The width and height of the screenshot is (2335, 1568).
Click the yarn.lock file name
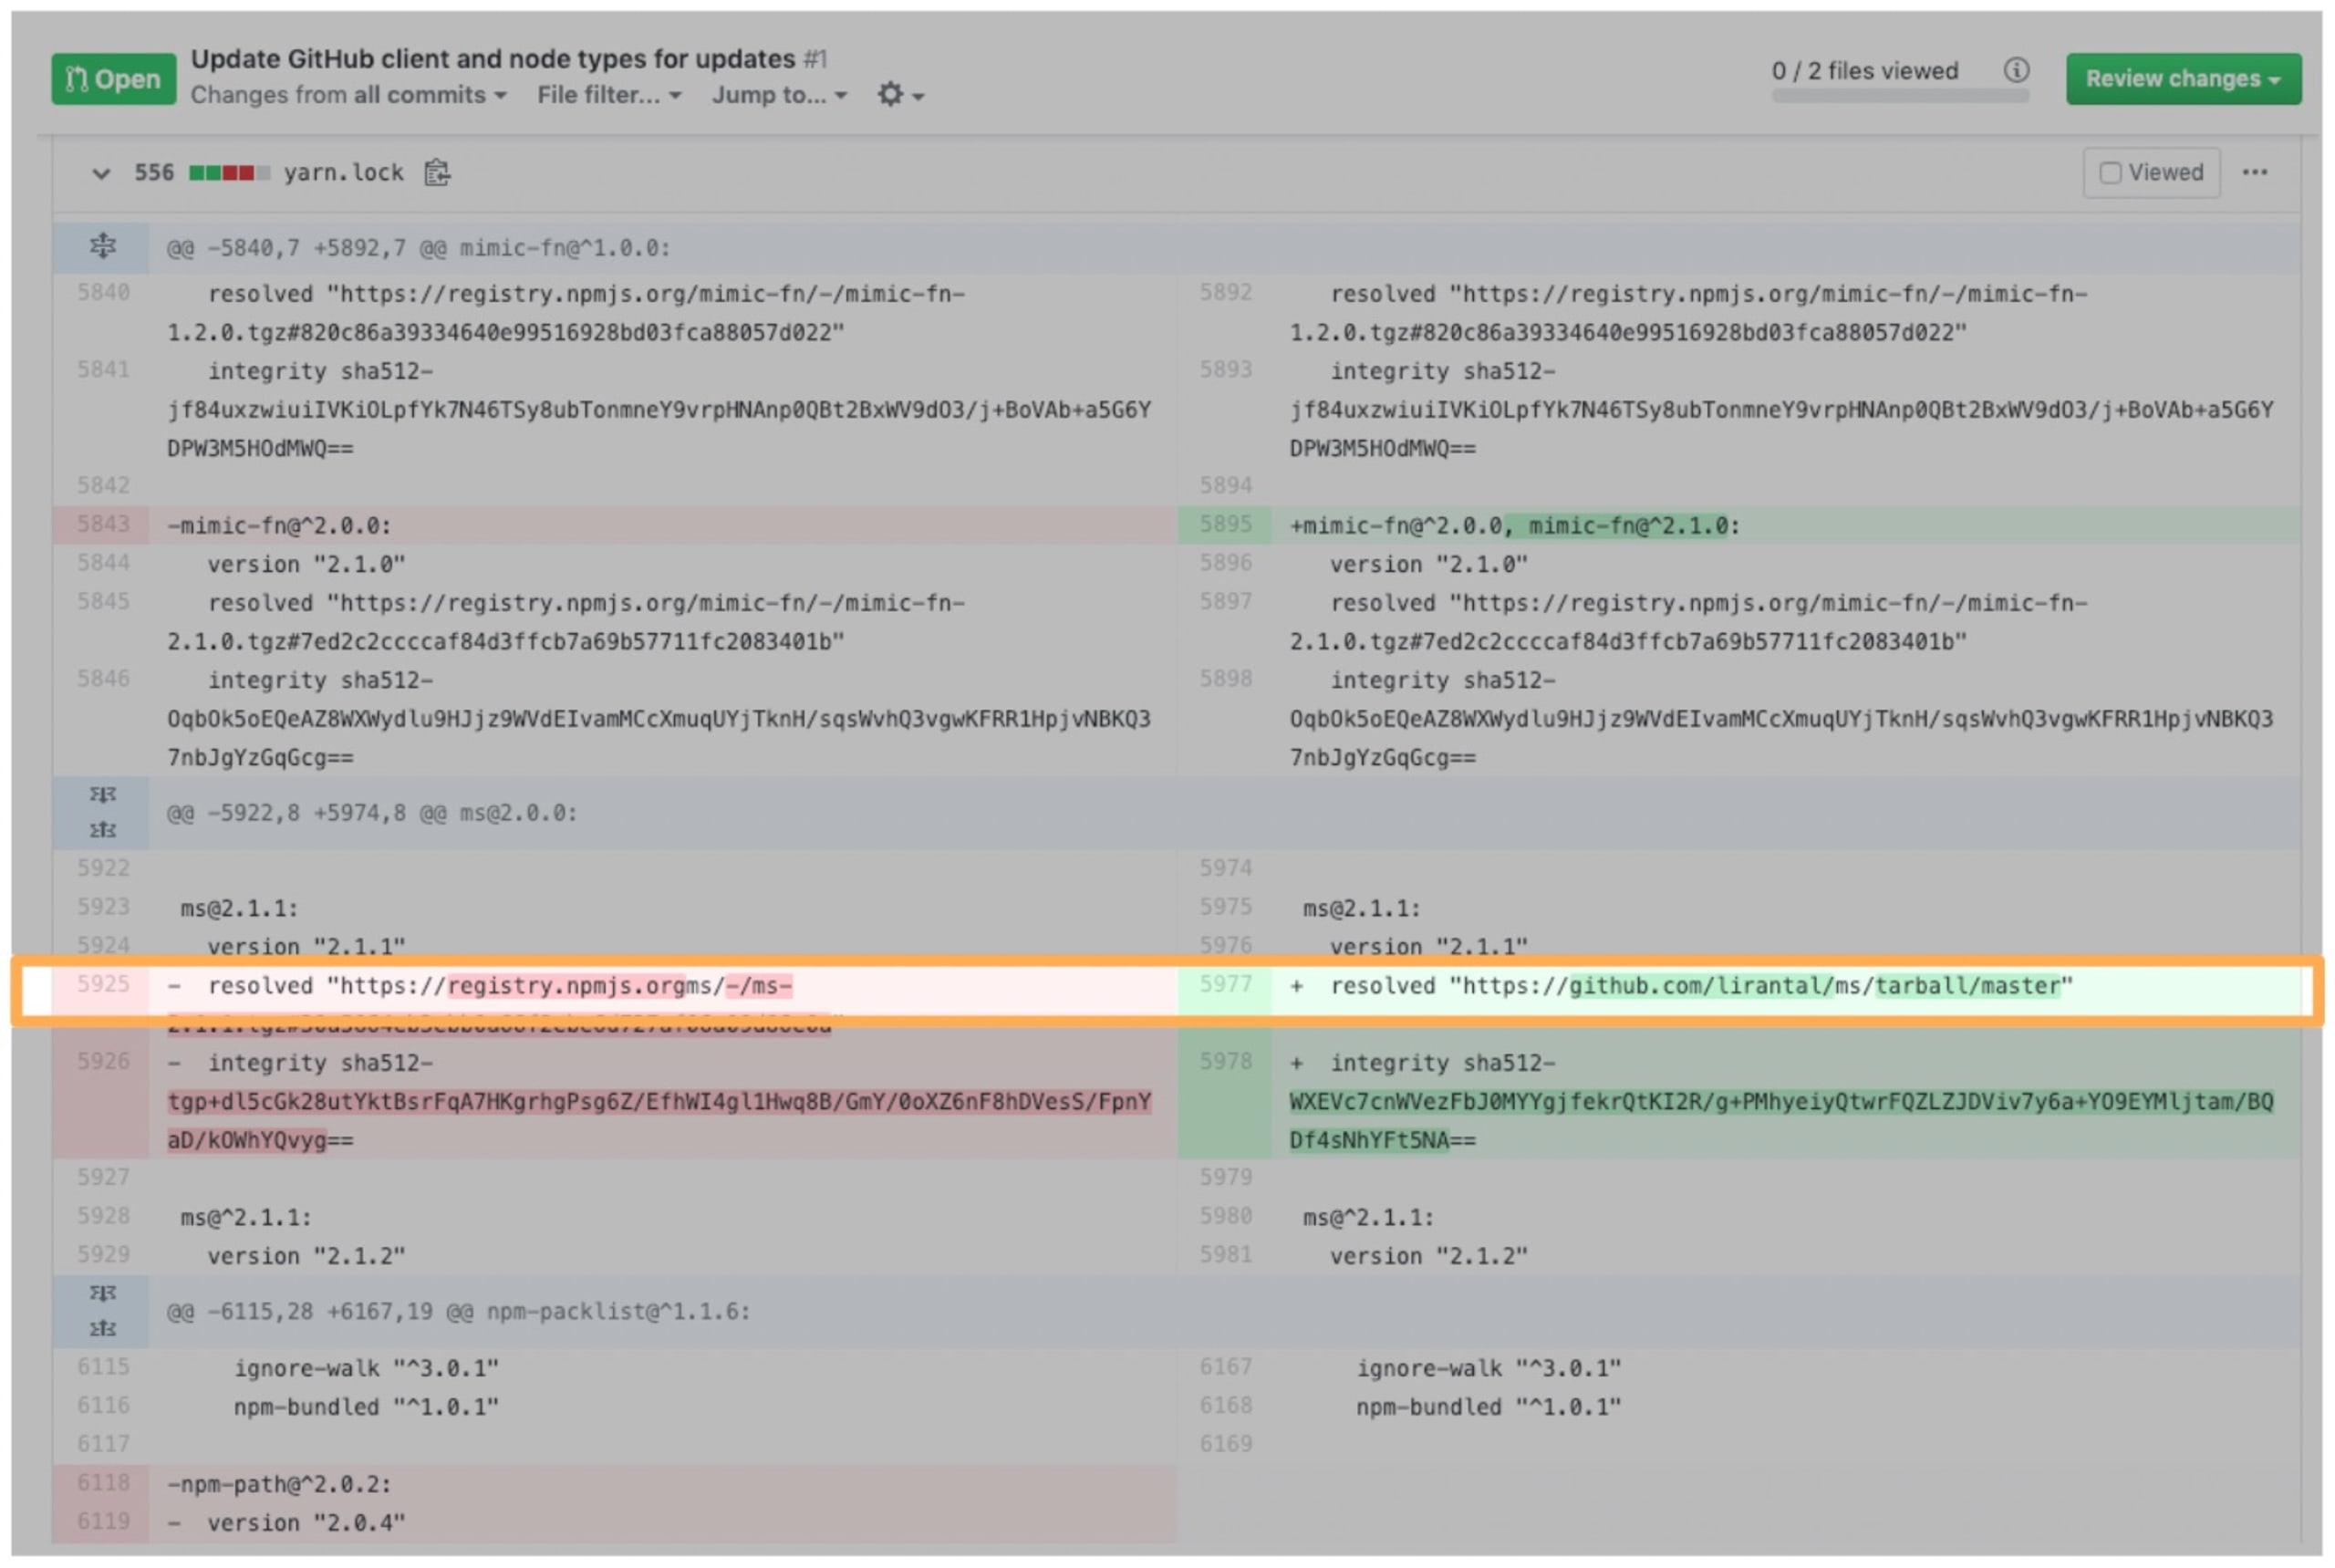344,173
